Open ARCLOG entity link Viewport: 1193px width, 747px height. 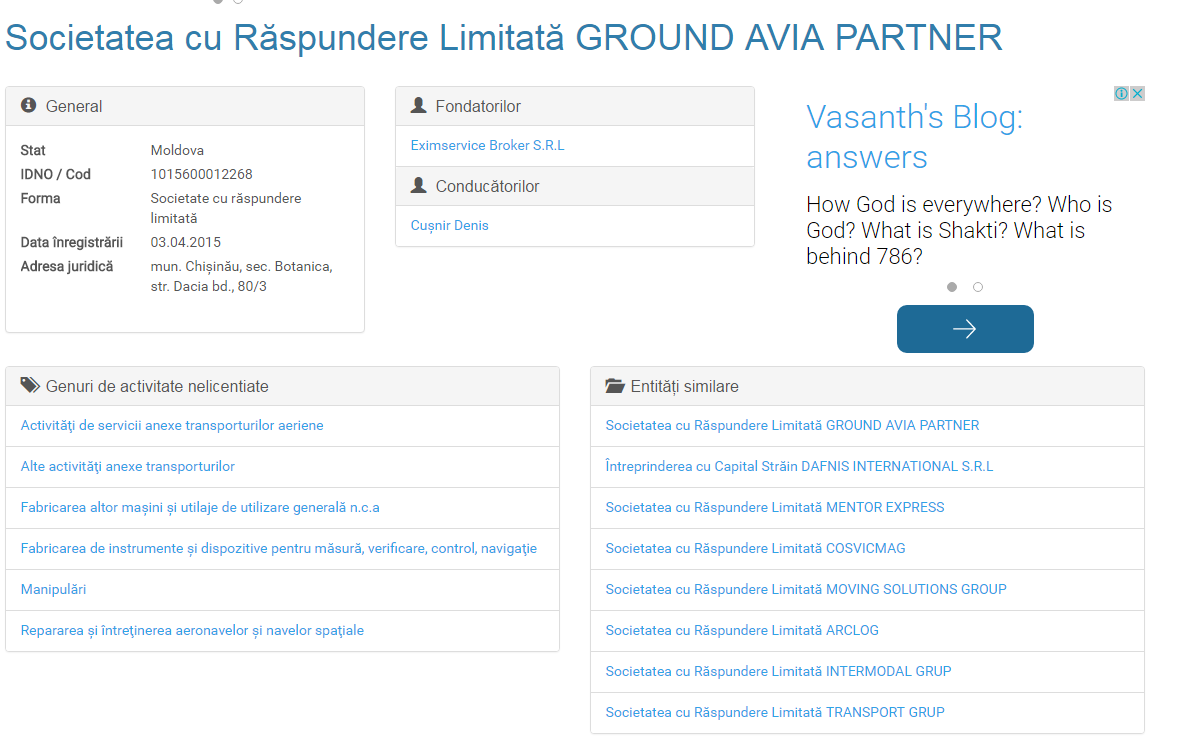coord(742,631)
